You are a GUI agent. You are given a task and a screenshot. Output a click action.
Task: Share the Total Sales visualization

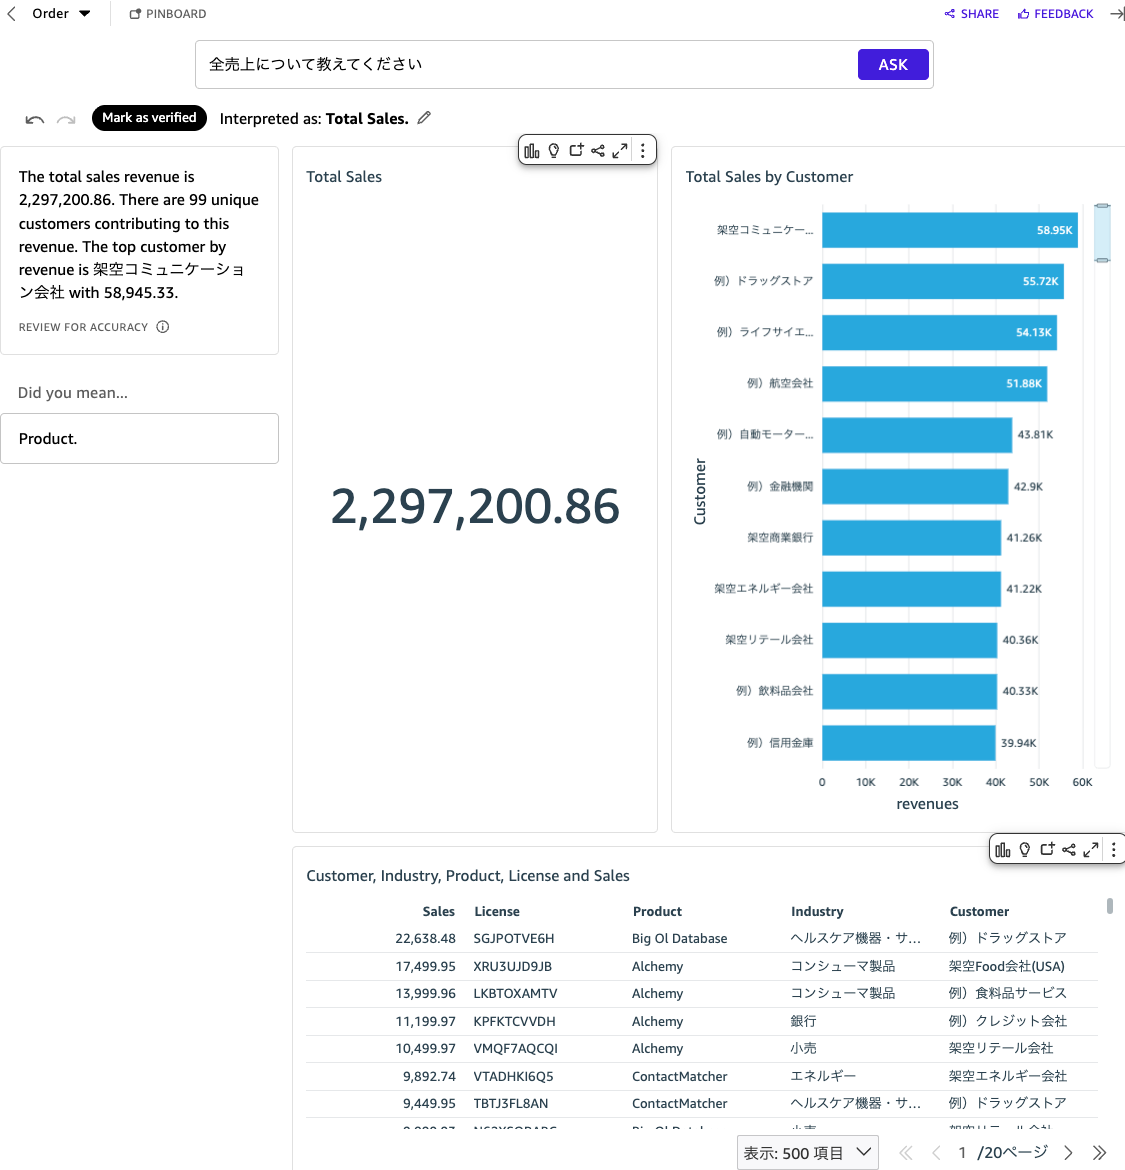(x=598, y=149)
